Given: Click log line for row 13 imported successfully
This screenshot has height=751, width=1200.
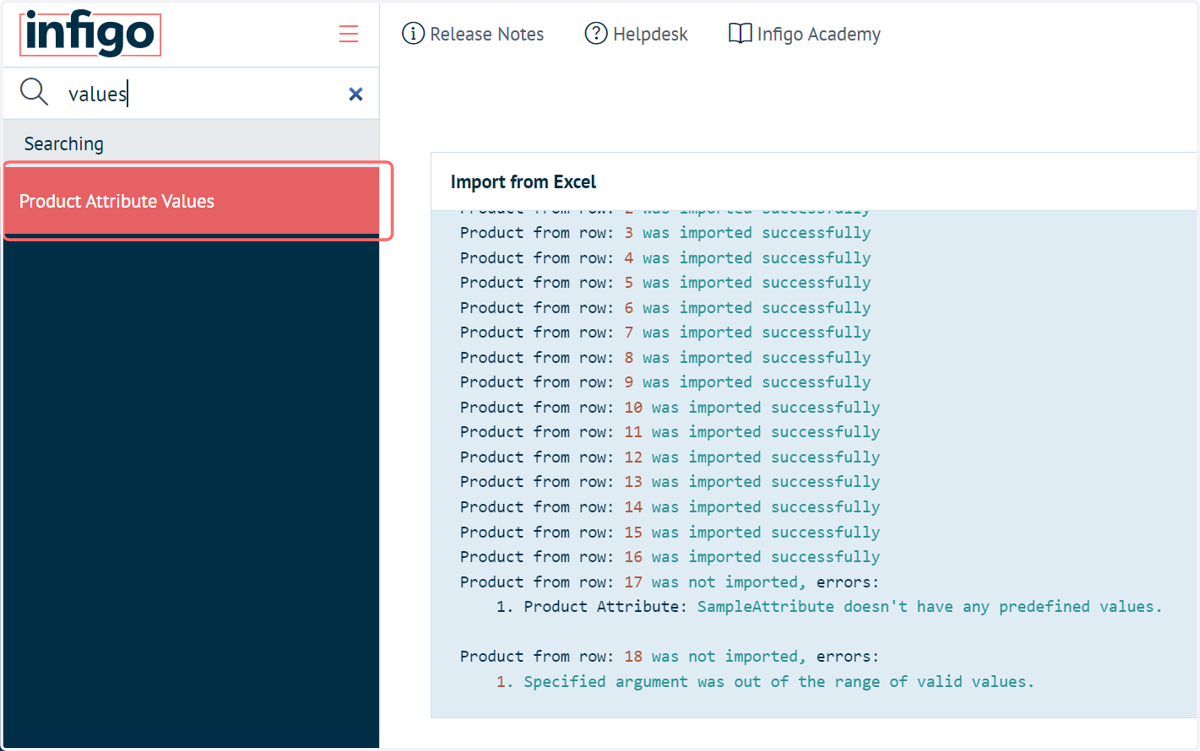Looking at the screenshot, I should click(670, 482).
